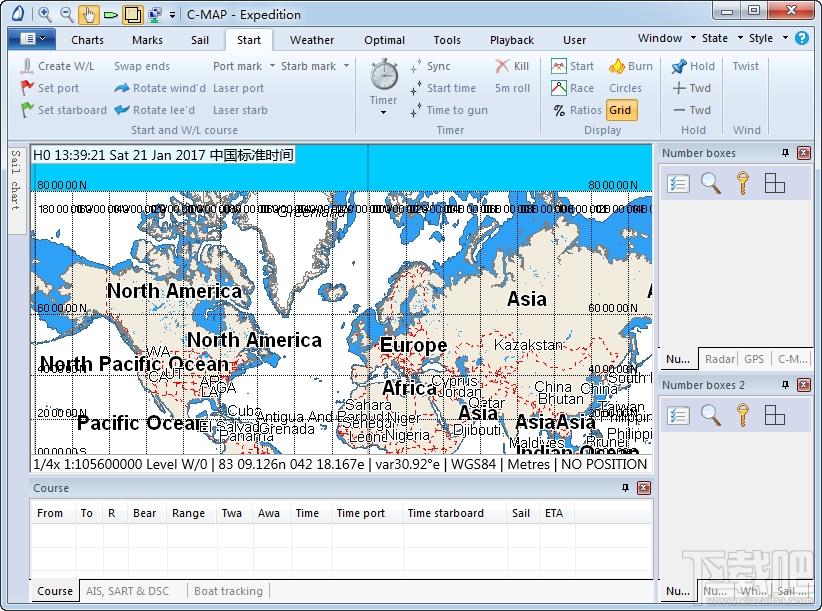
Task: Click layout boxes icon in Number boxes panel
Action: (x=775, y=183)
